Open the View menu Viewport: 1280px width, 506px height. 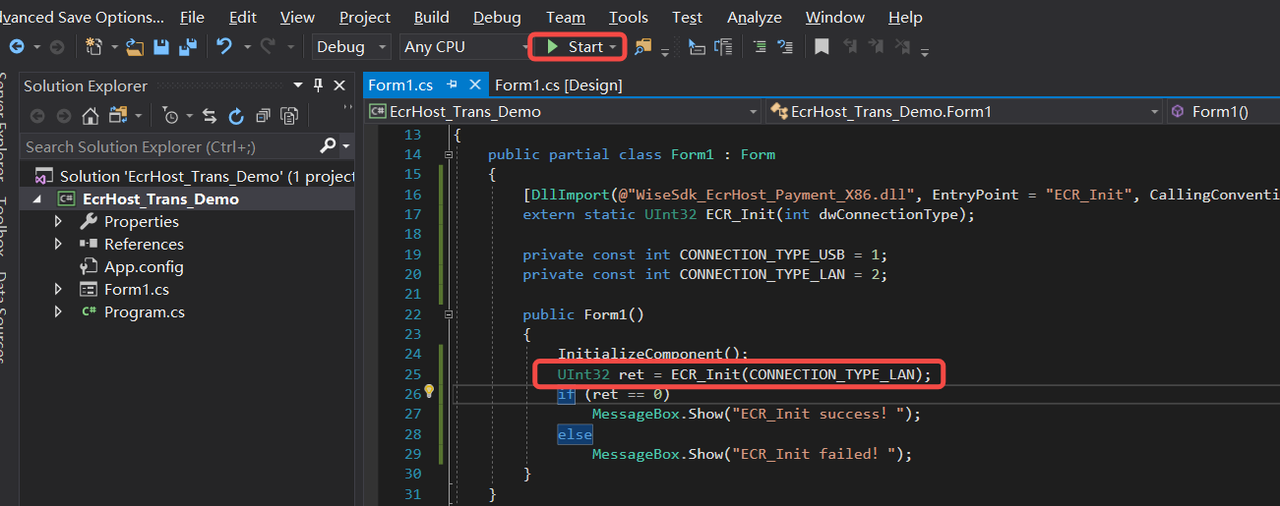pyautogui.click(x=297, y=17)
